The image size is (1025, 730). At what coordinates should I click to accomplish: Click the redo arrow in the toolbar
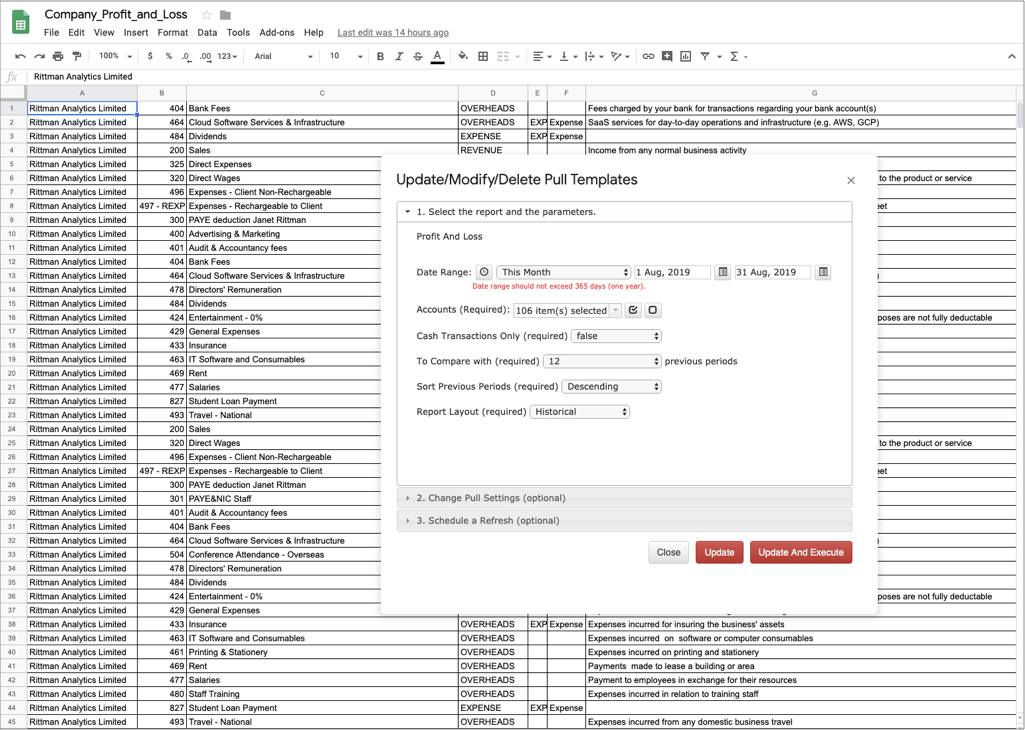click(39, 57)
